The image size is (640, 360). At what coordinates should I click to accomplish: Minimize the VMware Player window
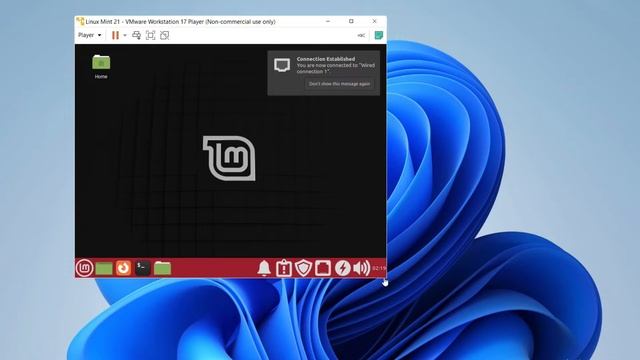pos(328,21)
